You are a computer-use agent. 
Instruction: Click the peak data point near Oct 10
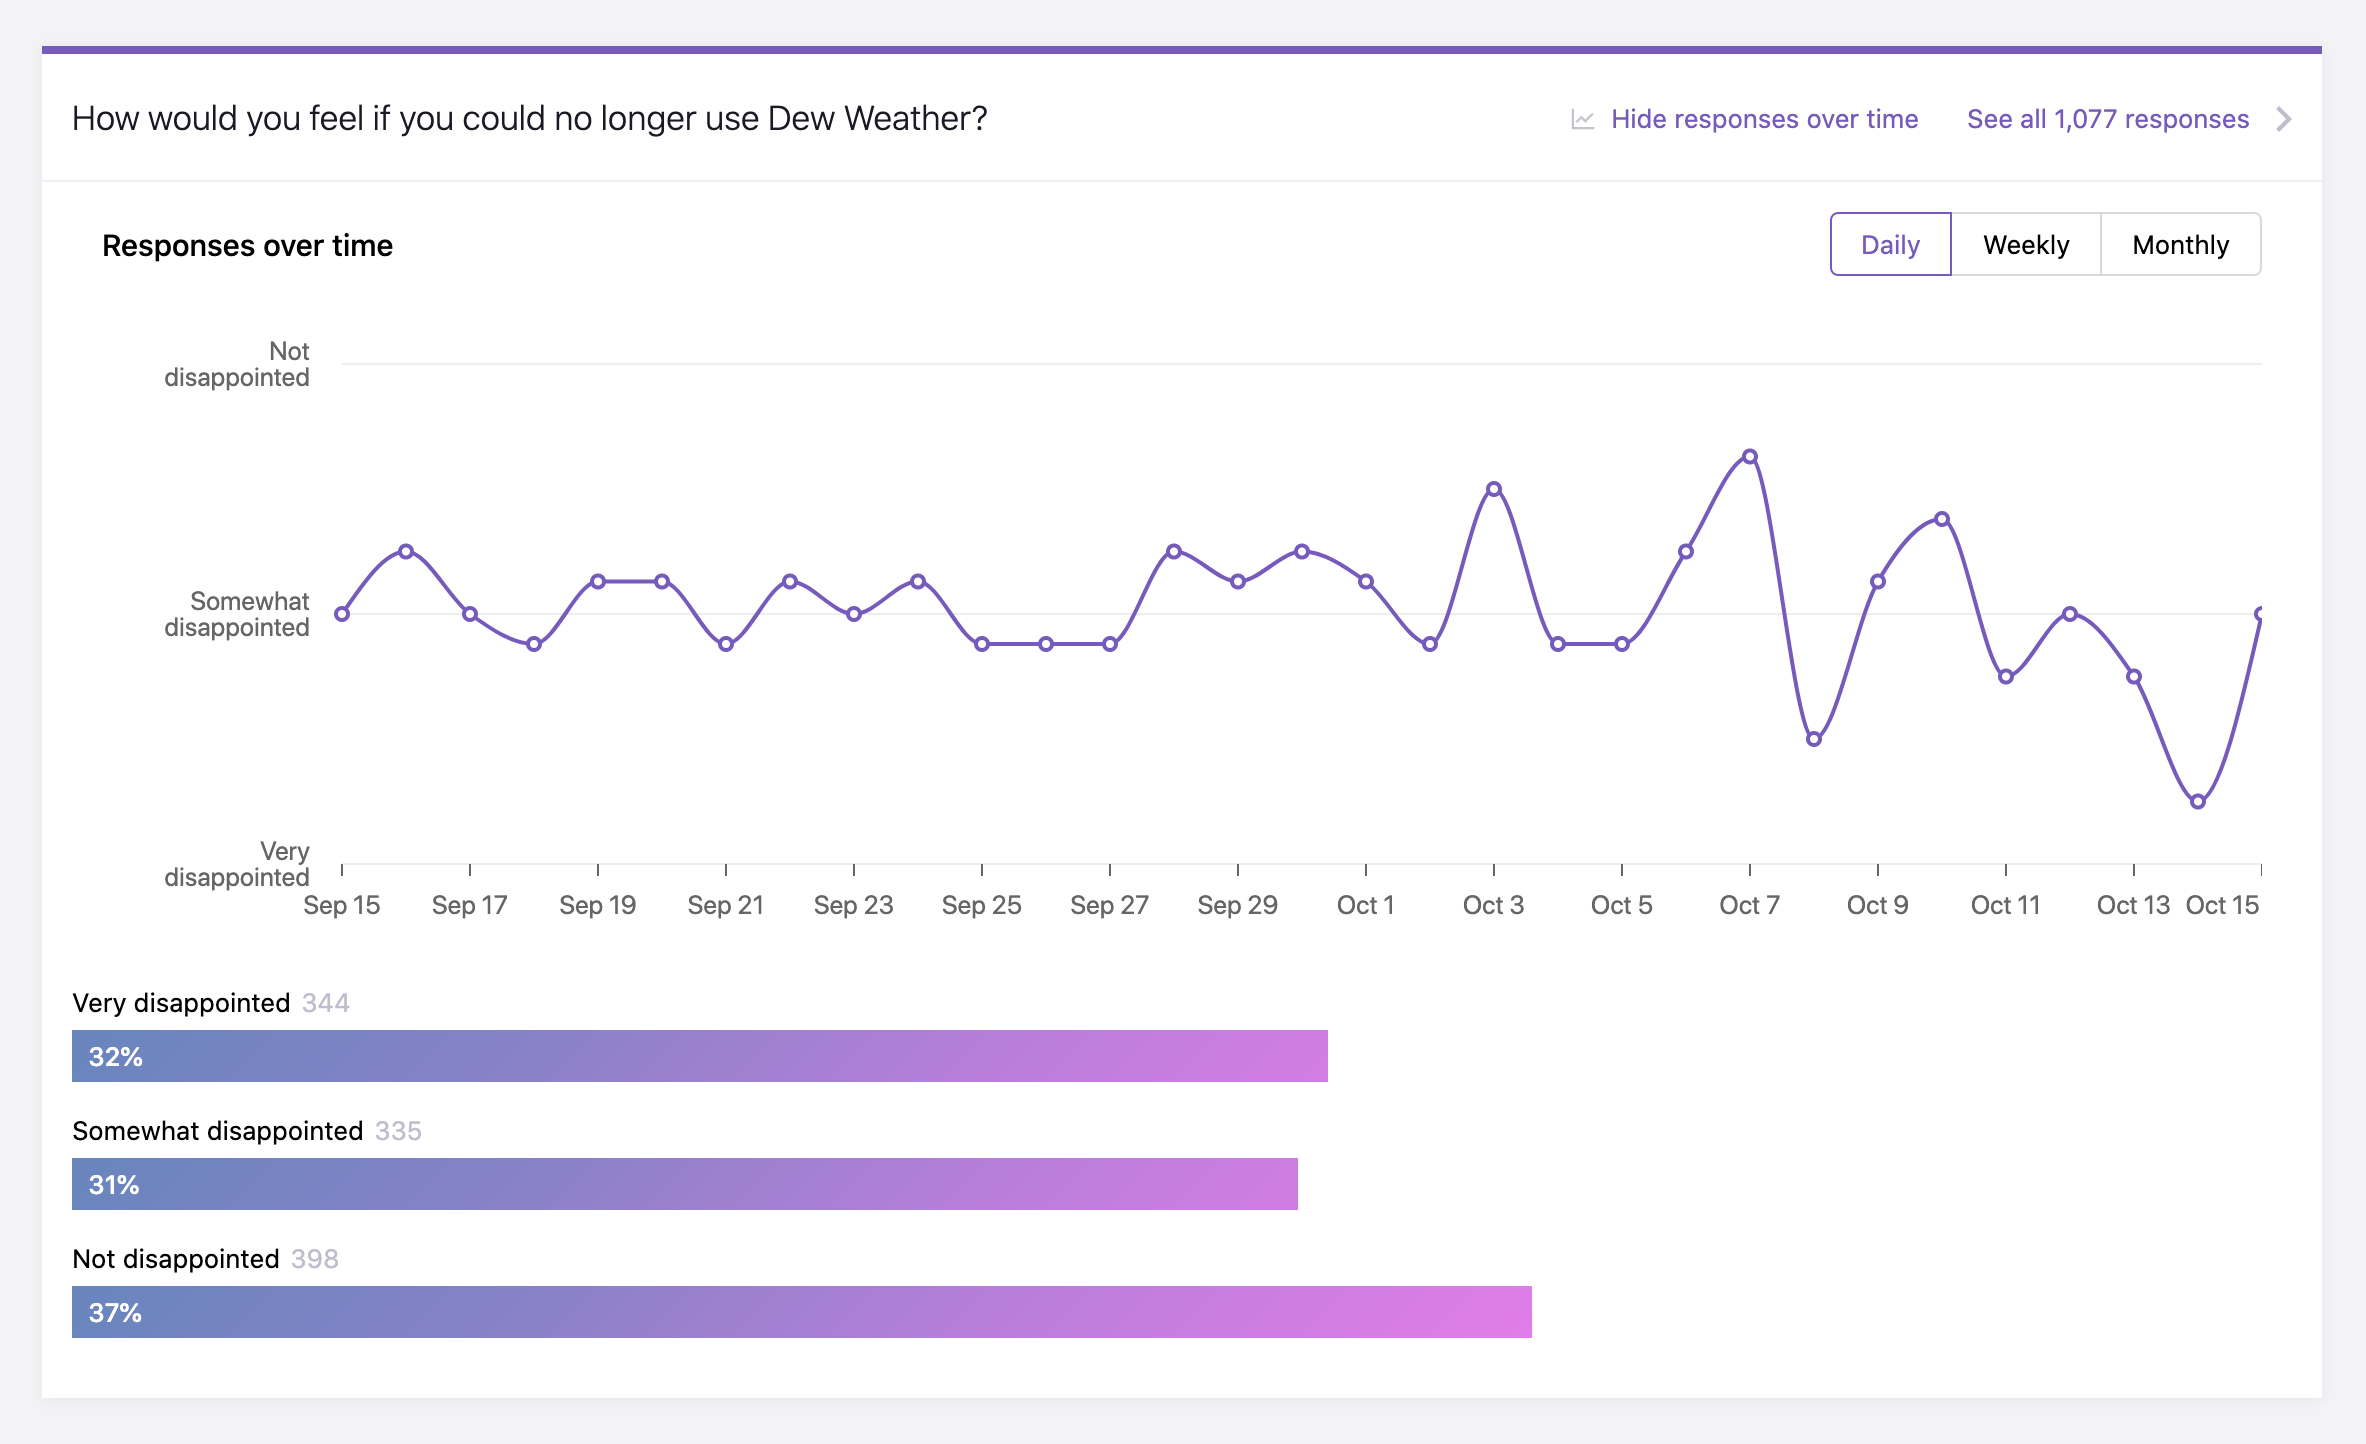(x=1942, y=519)
